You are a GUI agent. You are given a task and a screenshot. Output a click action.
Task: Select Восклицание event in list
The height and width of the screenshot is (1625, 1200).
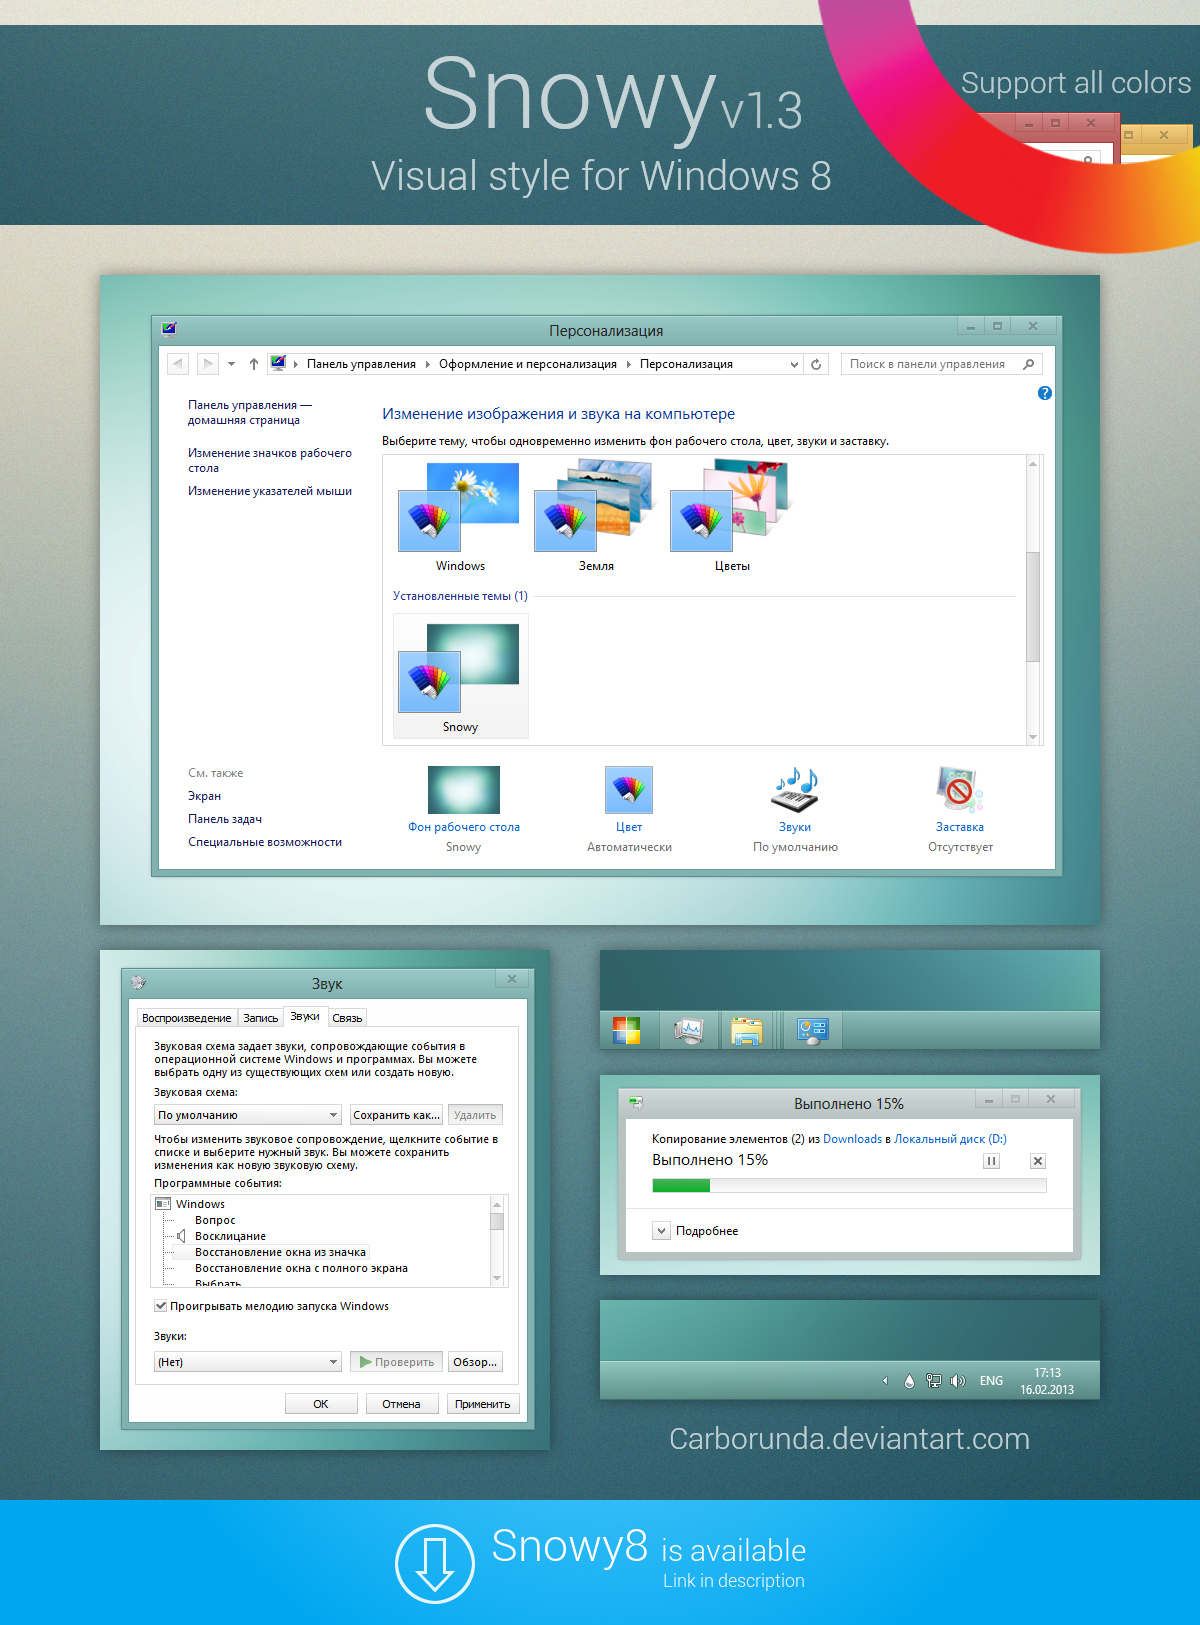(230, 1236)
